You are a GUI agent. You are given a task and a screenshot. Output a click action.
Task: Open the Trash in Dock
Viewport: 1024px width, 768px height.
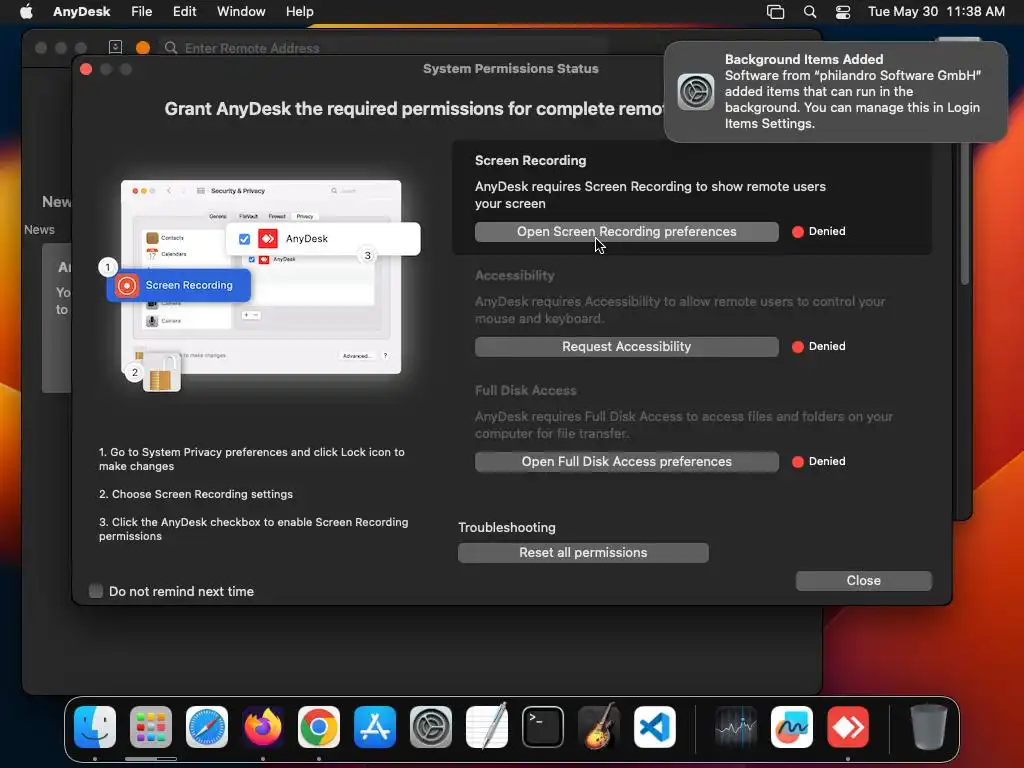929,727
